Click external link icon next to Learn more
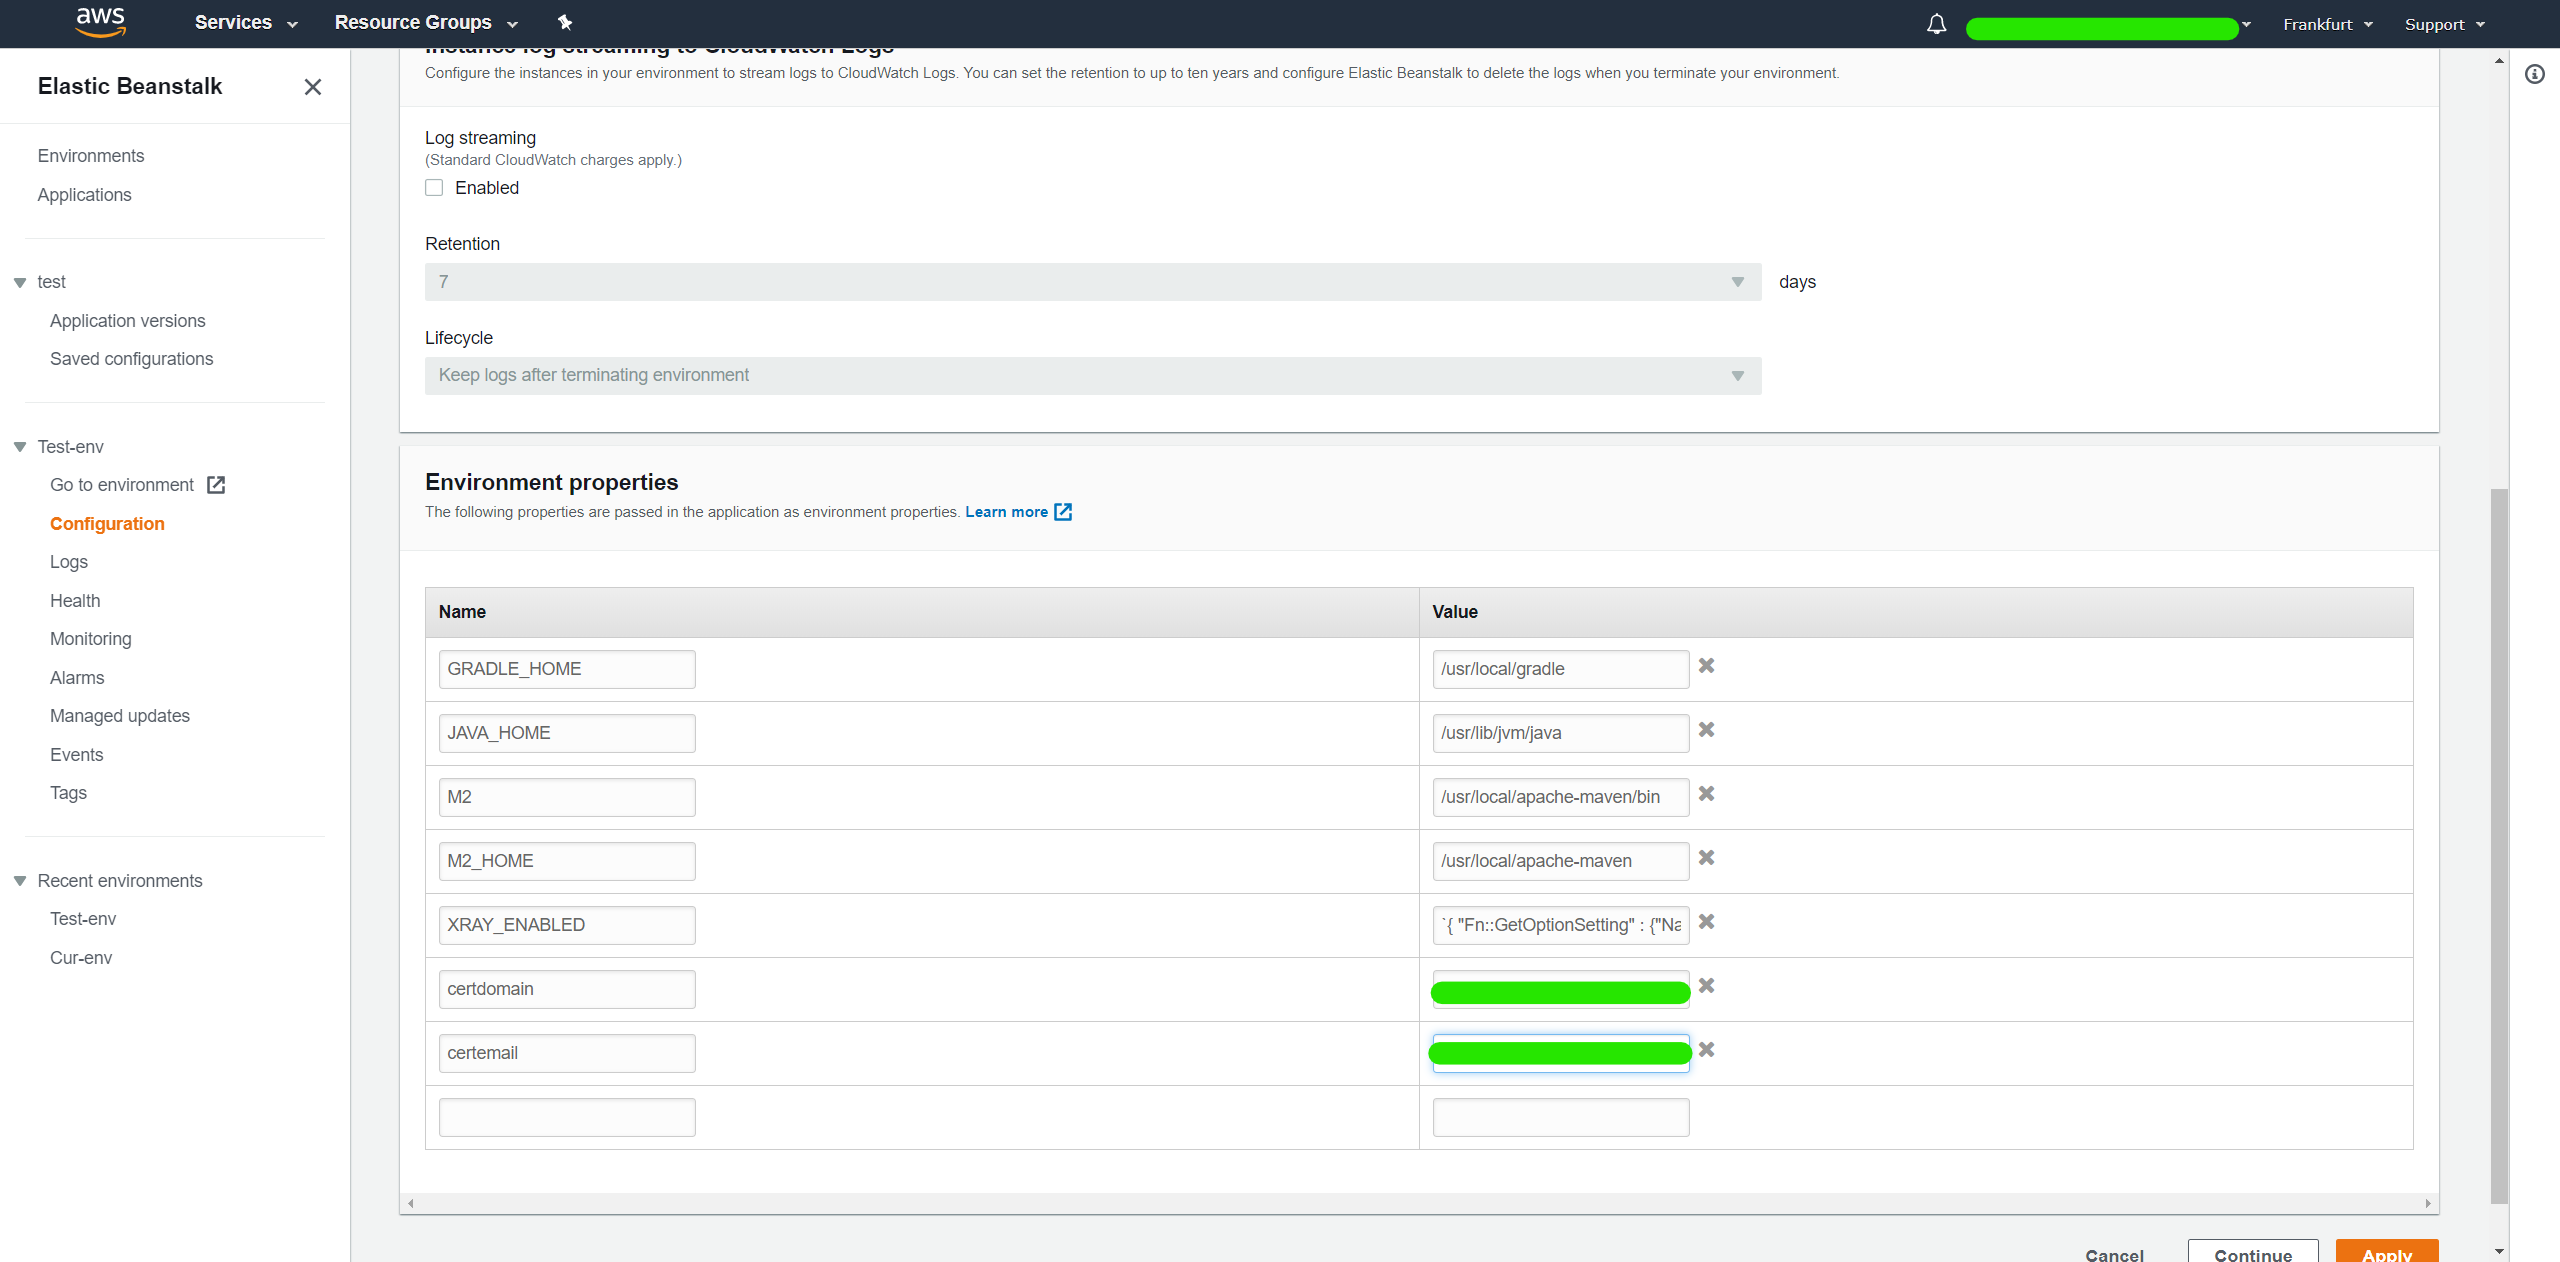Viewport: 2560px width, 1262px height. (1063, 512)
